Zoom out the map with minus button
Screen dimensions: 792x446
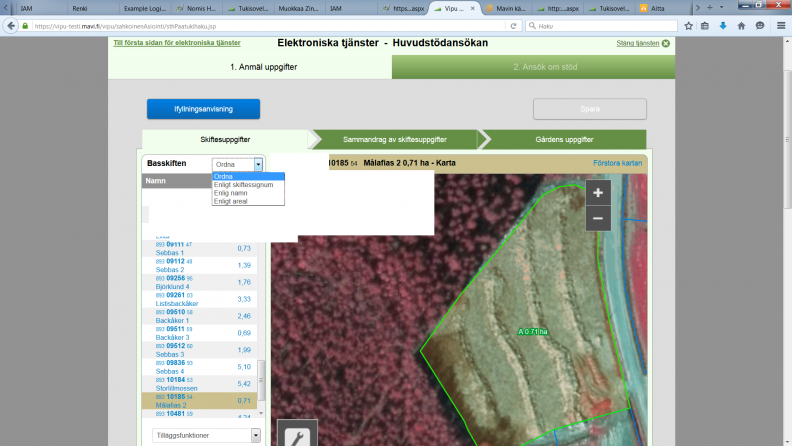click(598, 218)
